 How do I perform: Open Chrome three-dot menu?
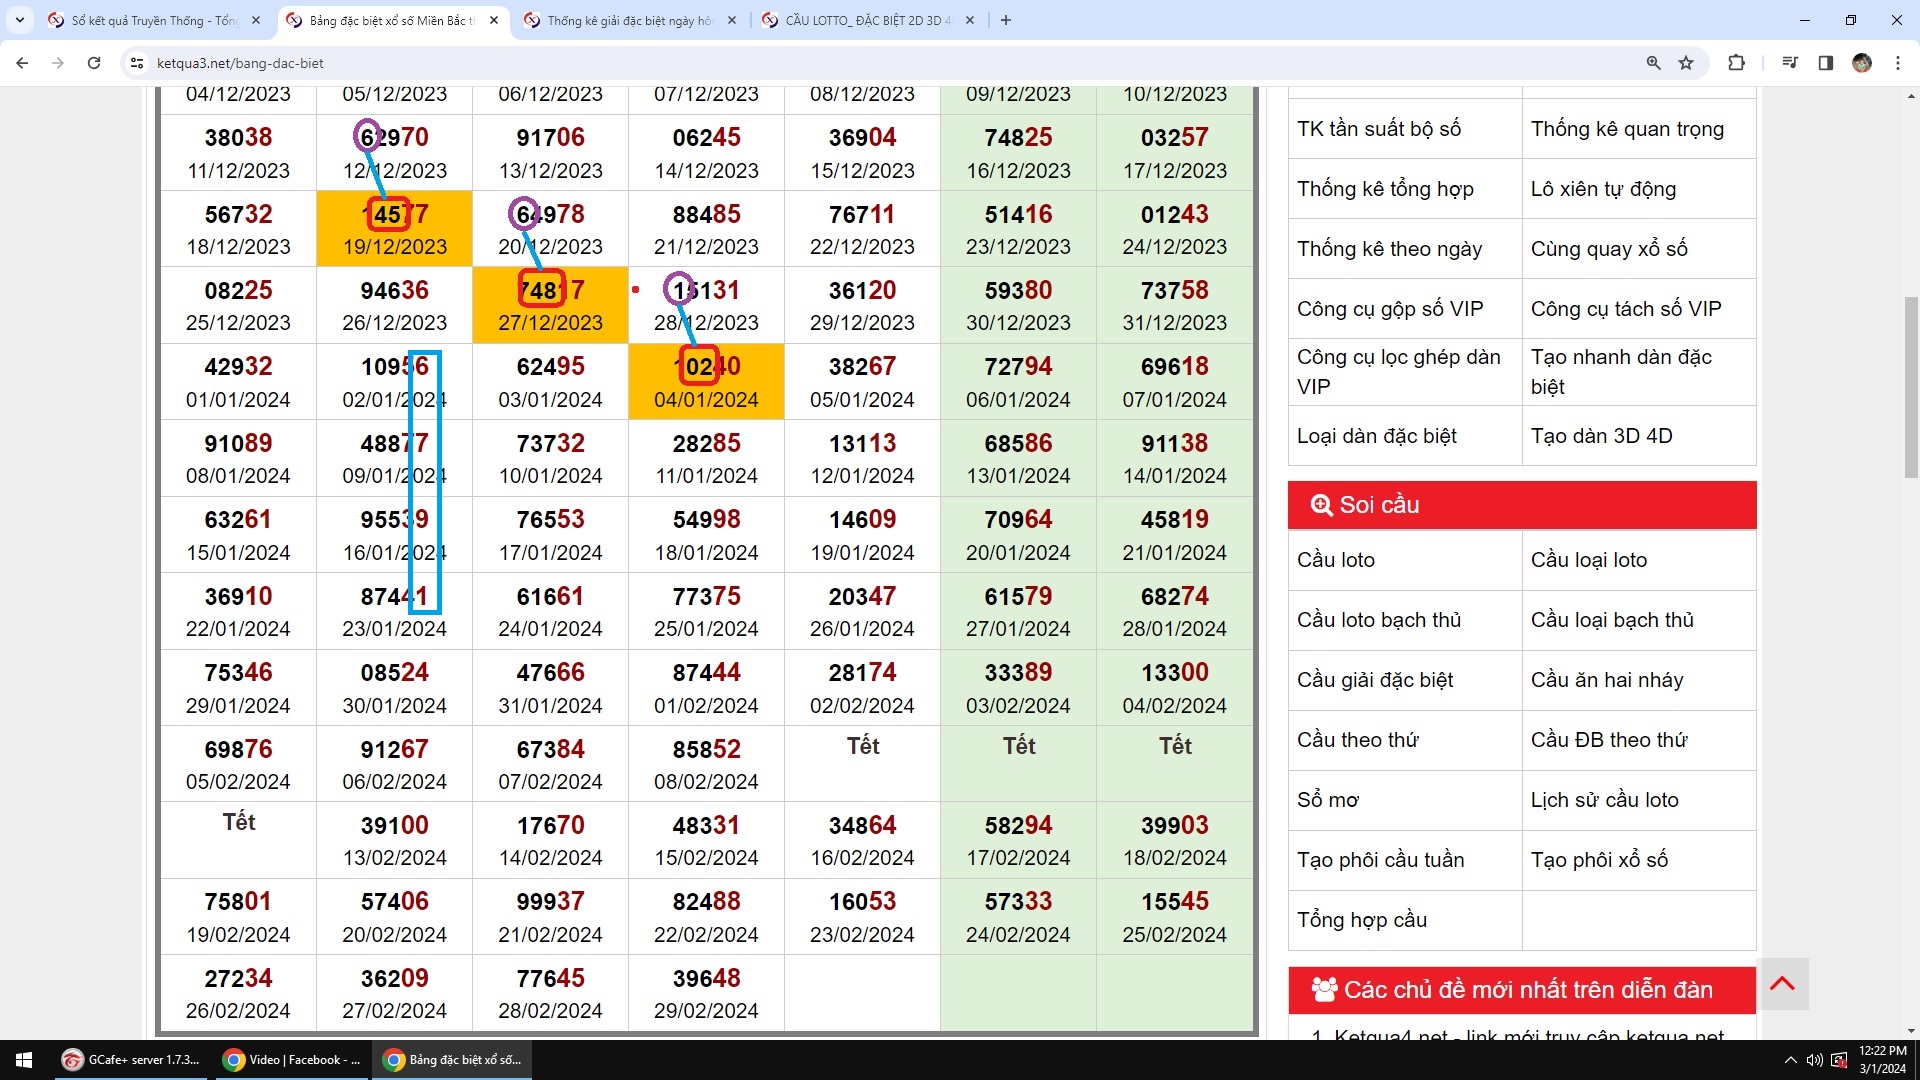1897,63
